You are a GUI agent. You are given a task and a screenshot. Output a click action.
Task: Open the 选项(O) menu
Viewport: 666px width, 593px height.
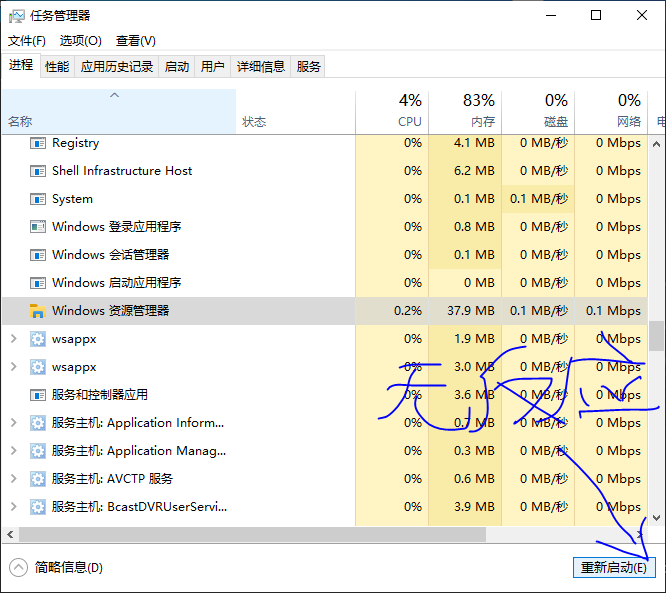(81, 41)
